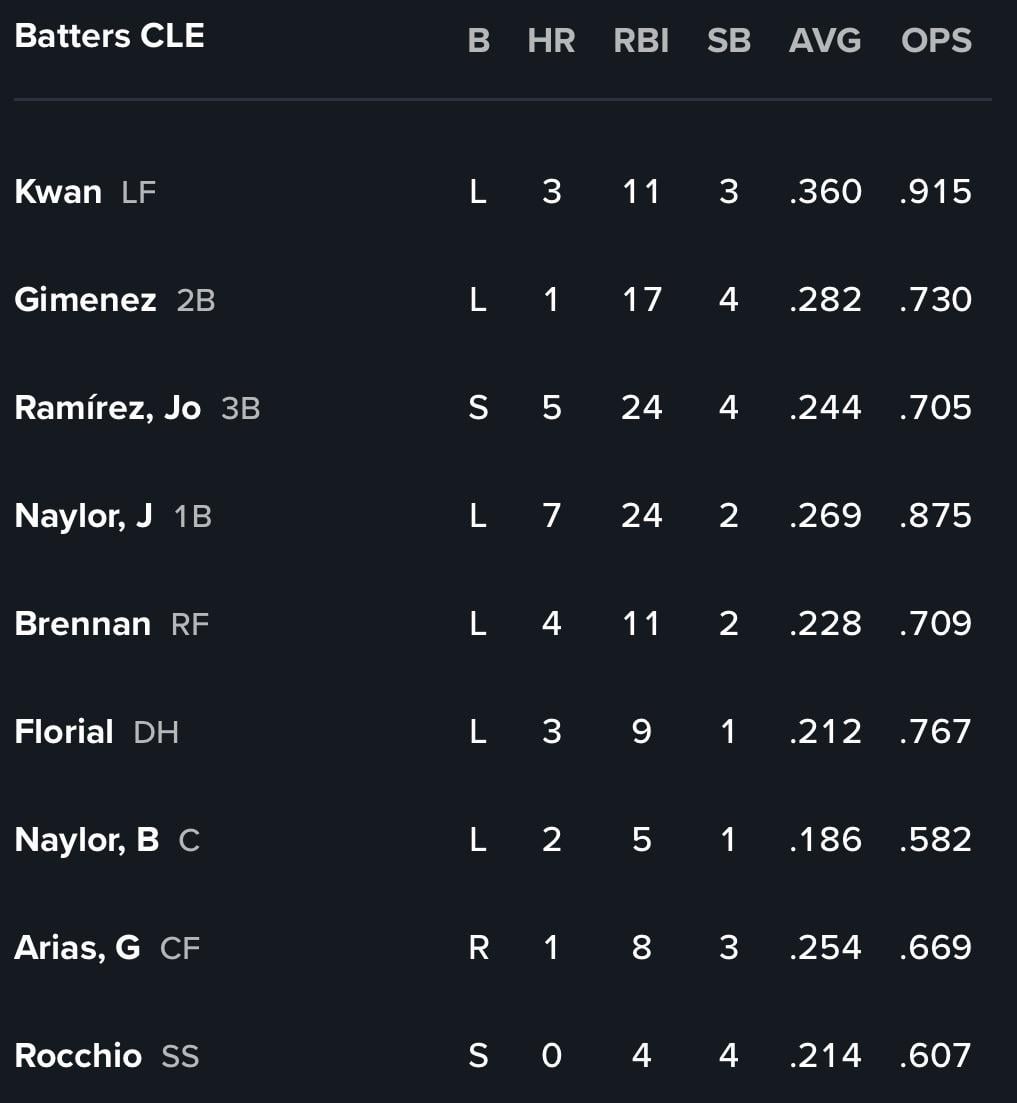Select Rocchio's .607 OPS value
1017x1103 pixels.
click(x=935, y=1056)
